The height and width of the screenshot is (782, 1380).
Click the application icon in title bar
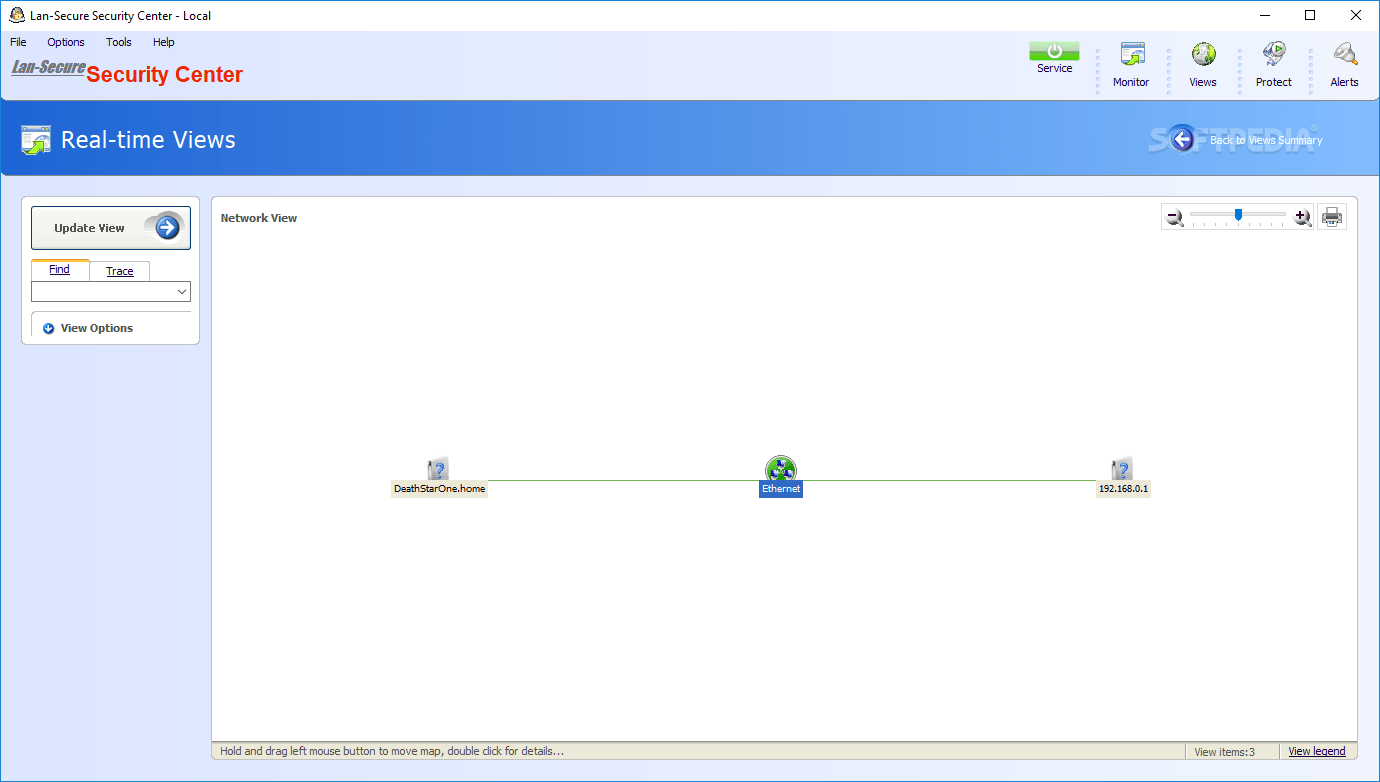(x=17, y=15)
